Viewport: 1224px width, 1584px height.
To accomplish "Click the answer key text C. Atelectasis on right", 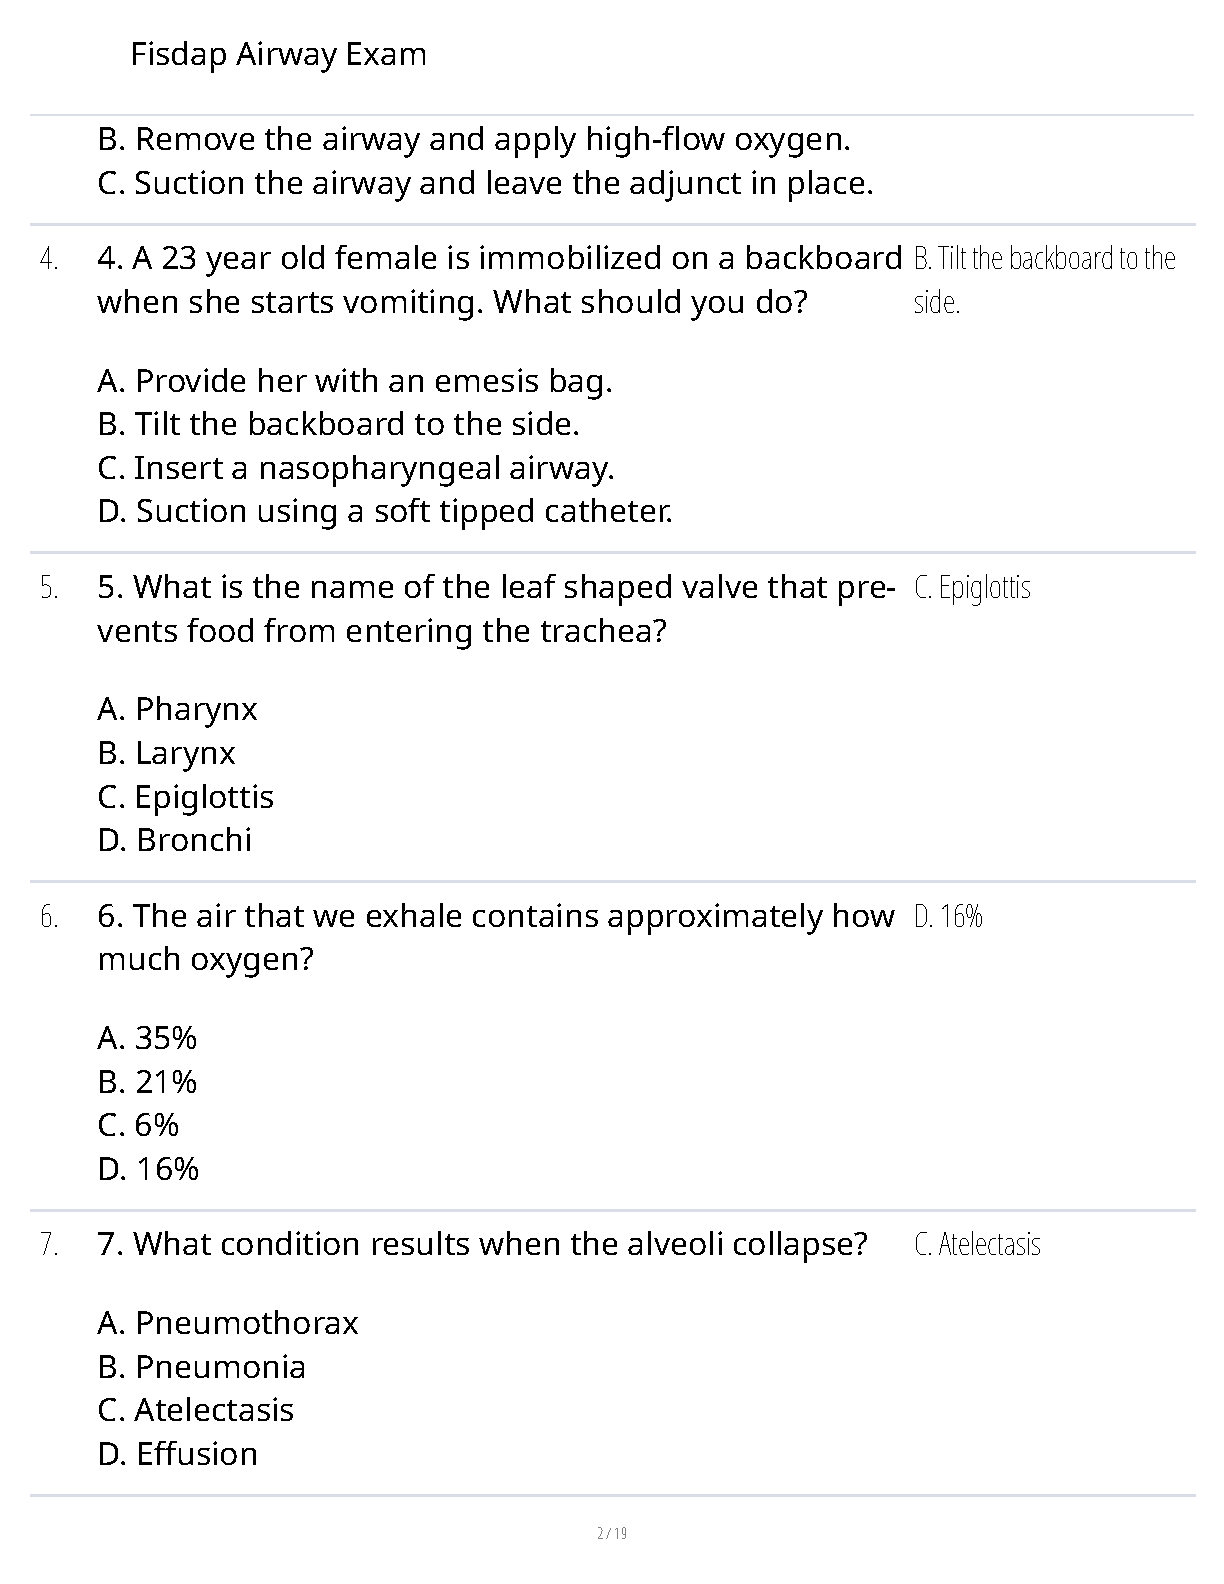I will coord(977,1245).
